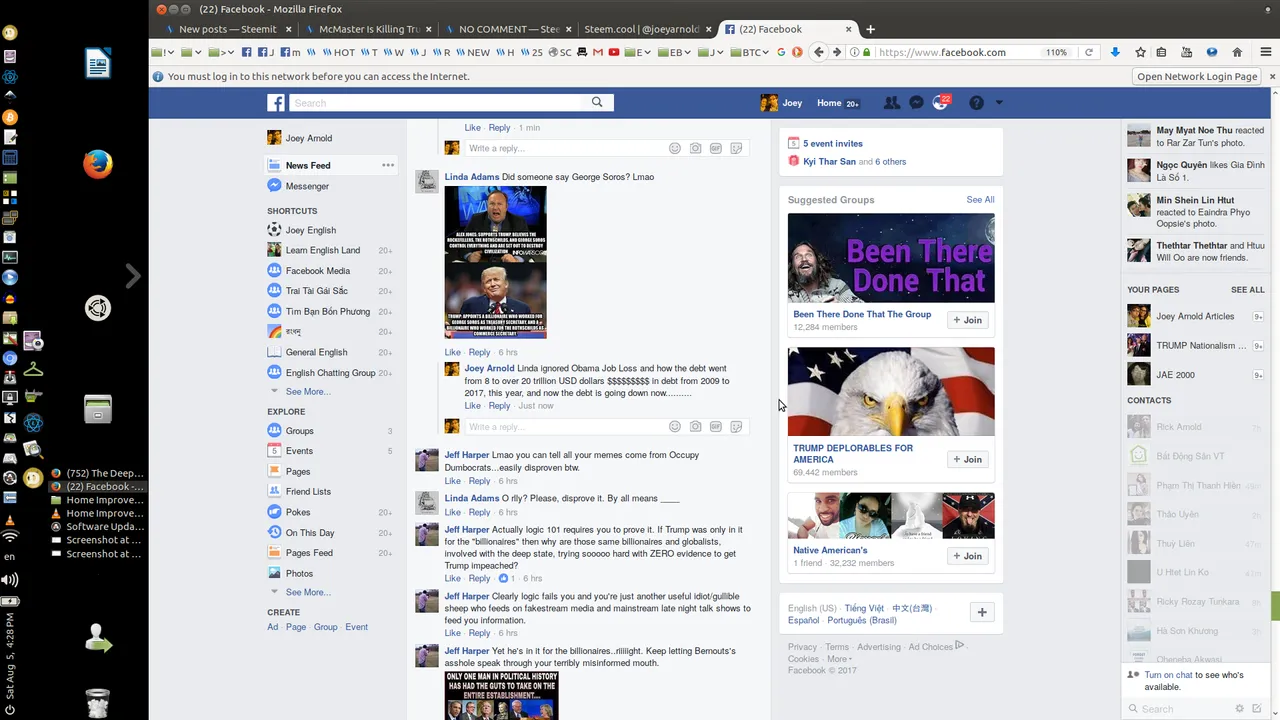Reload page with Firefox reload icon

[1088, 52]
